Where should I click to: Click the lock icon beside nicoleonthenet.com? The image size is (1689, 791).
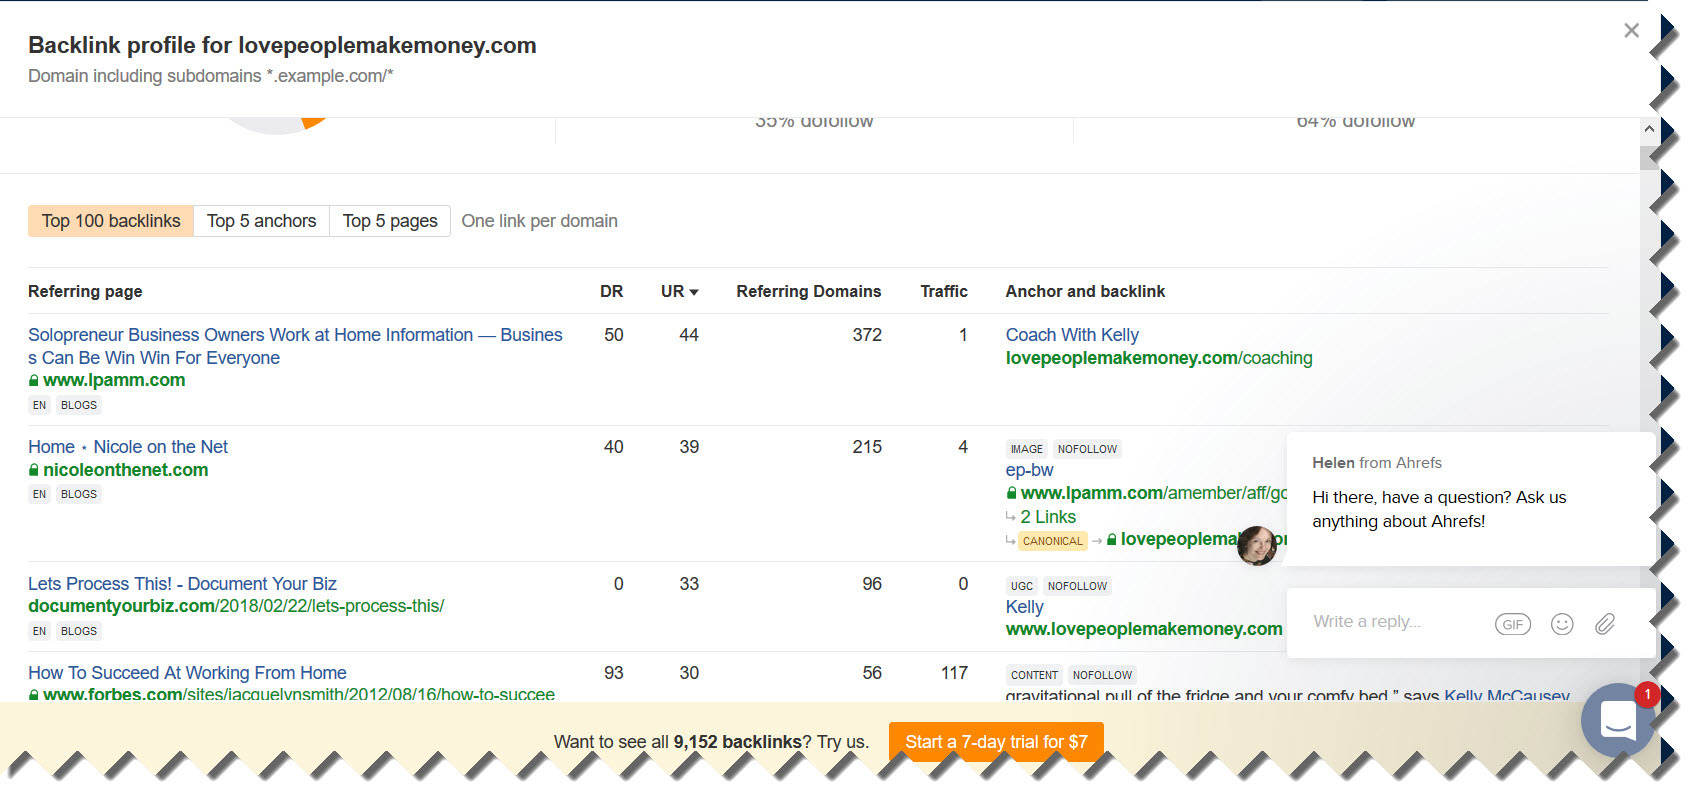click(x=34, y=470)
